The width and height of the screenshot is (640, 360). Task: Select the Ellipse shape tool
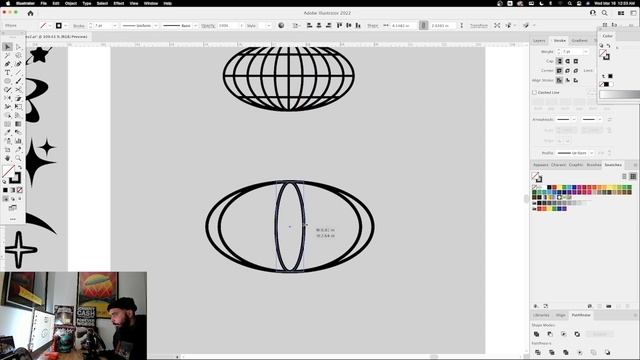click(7, 81)
